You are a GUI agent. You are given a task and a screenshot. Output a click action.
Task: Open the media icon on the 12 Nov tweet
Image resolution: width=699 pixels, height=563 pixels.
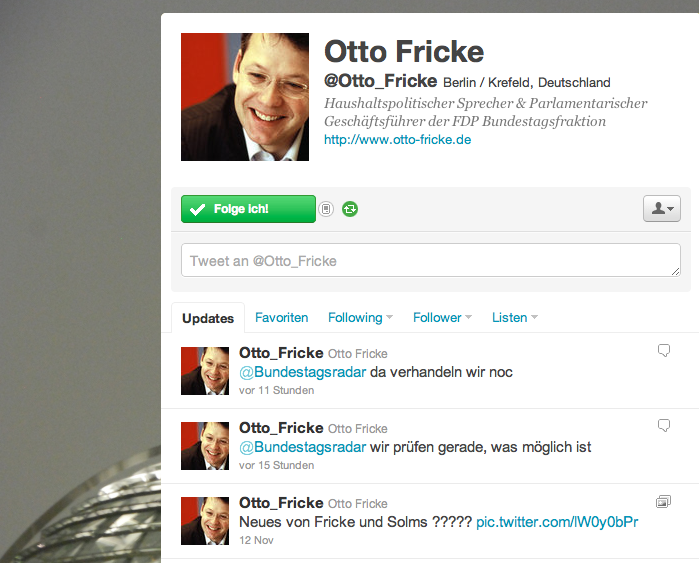coord(663,501)
